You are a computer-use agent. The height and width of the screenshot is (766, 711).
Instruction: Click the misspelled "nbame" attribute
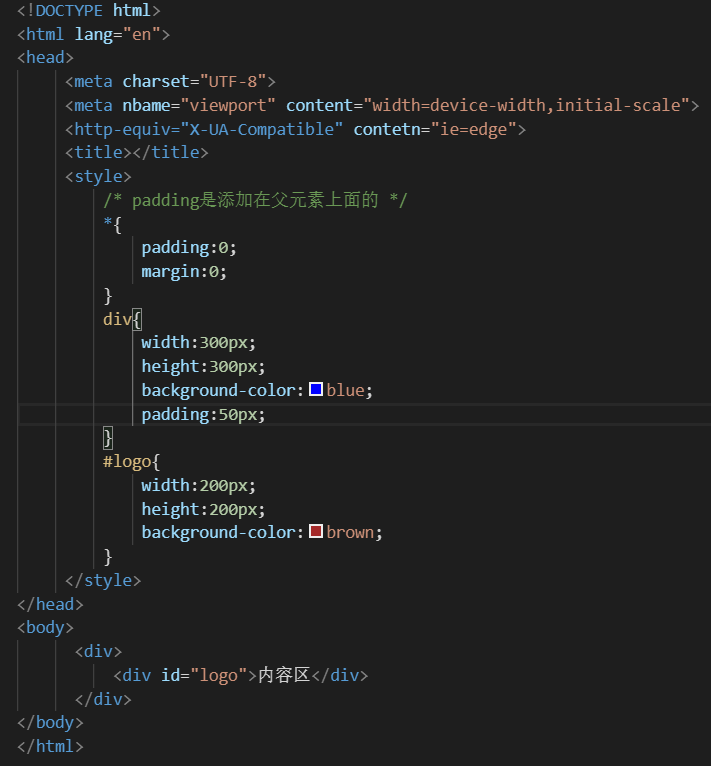pos(146,105)
